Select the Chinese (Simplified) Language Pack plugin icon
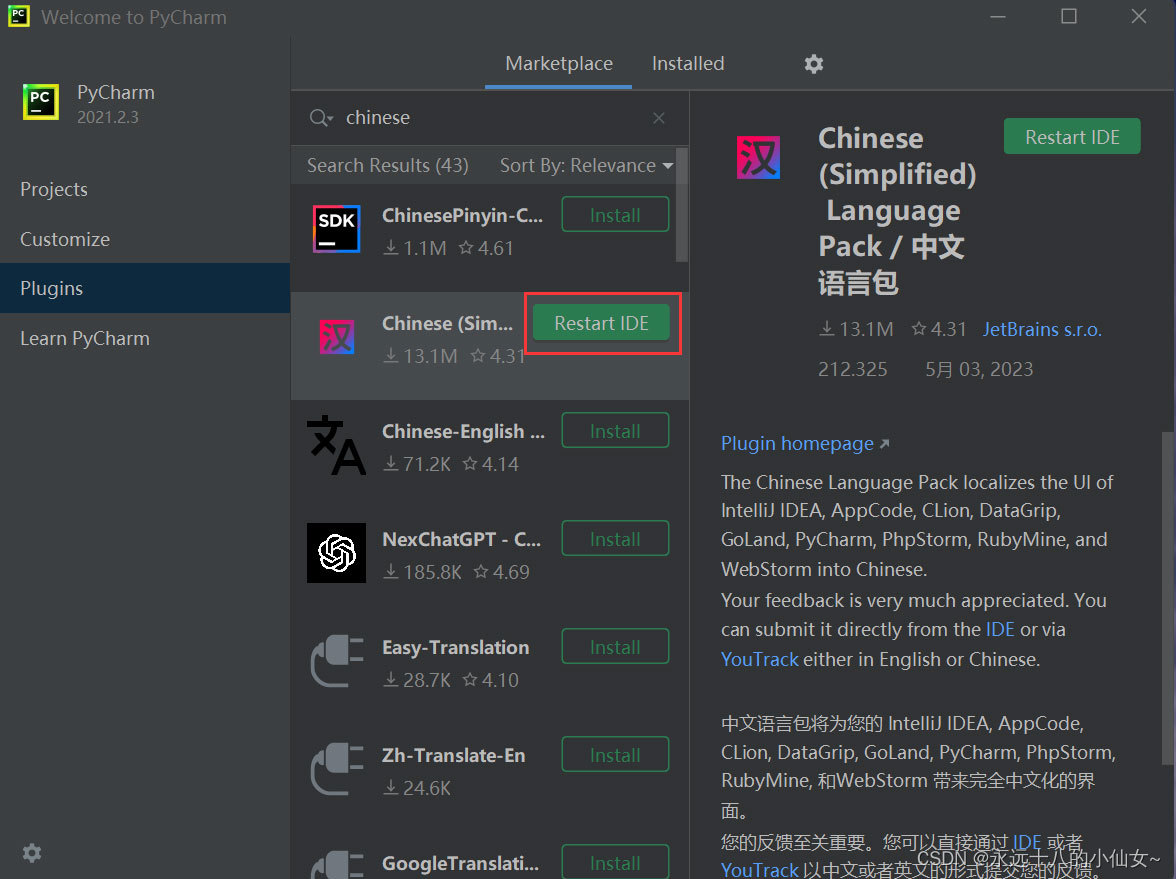The width and height of the screenshot is (1176, 879). point(336,336)
